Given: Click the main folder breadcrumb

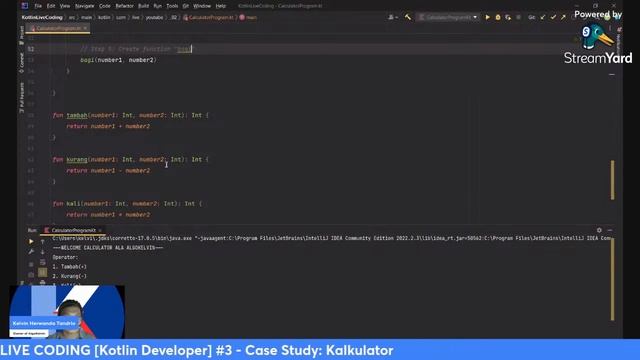Looking at the screenshot, I should click(87, 18).
